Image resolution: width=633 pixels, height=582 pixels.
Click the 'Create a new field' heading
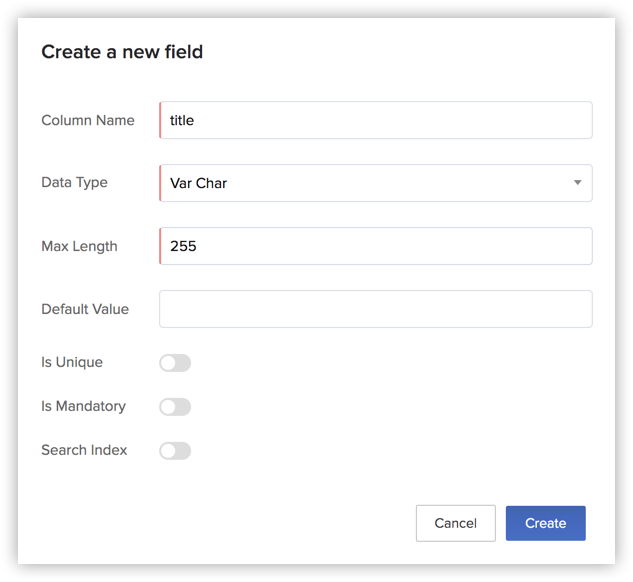click(x=122, y=52)
